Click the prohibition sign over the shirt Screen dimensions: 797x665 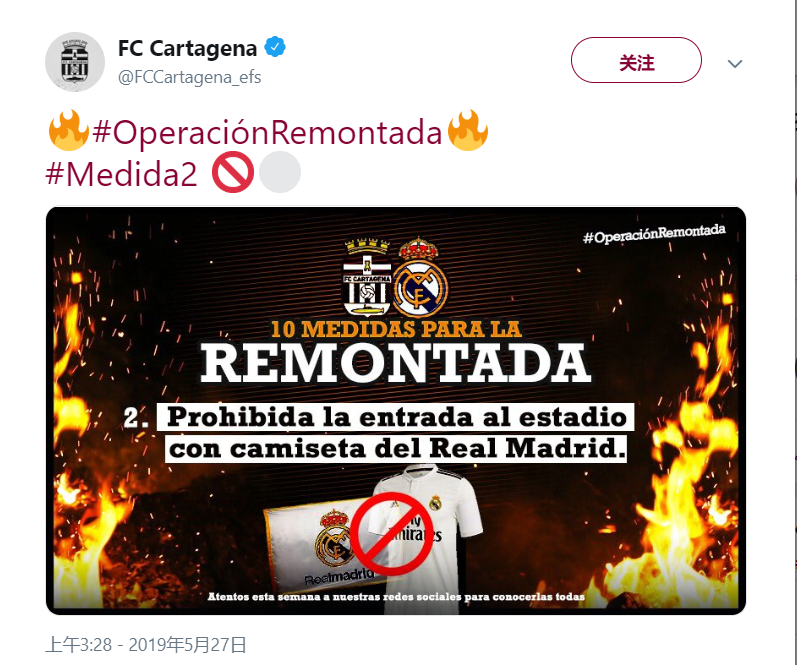coord(391,533)
